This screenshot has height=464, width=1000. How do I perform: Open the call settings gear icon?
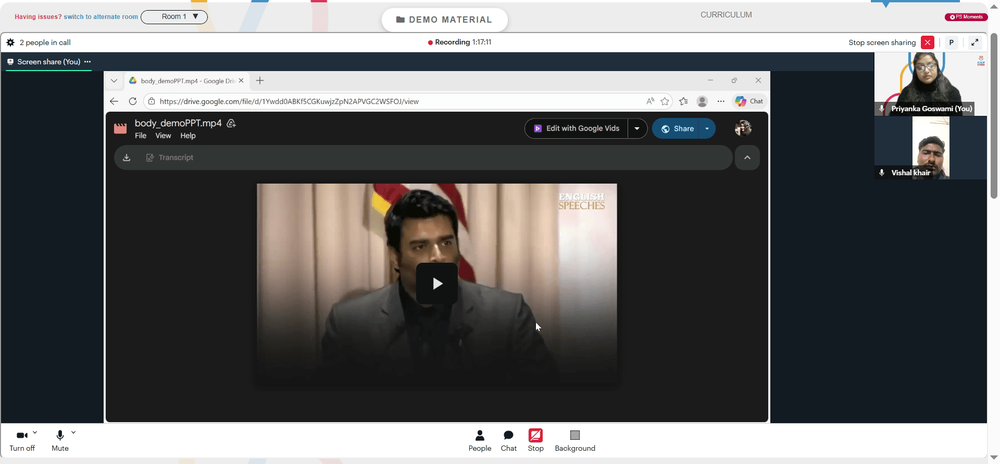(10, 43)
